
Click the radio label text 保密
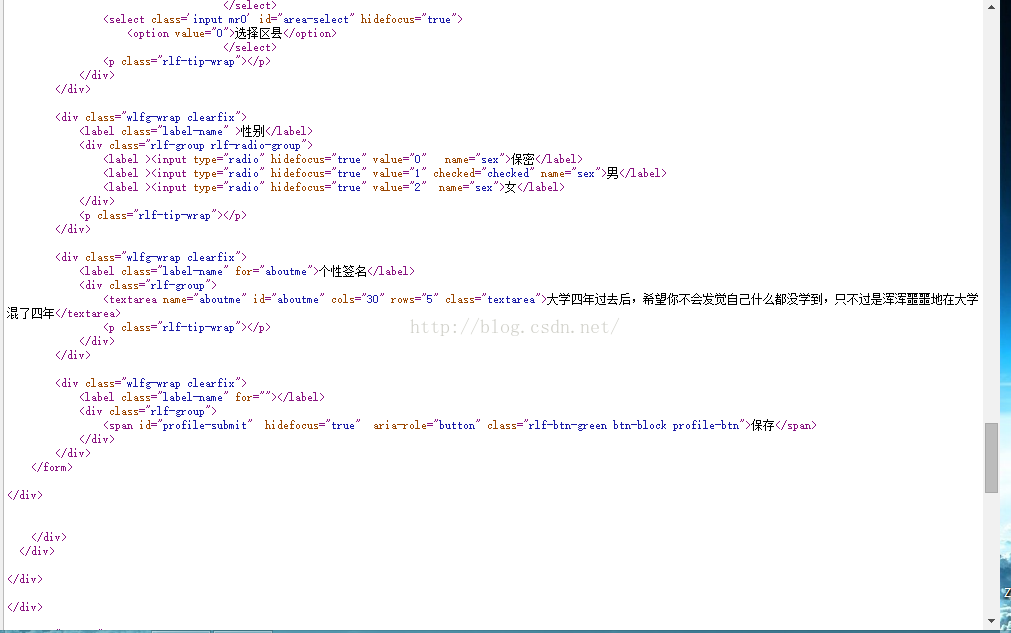(523, 159)
